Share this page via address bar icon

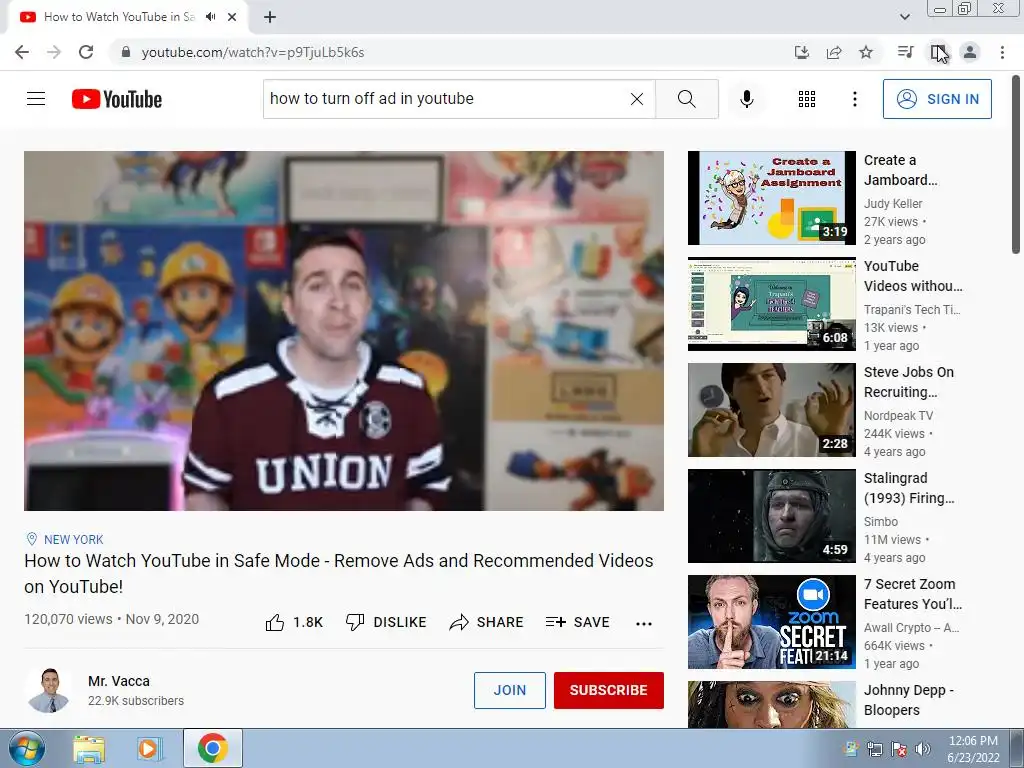834,52
